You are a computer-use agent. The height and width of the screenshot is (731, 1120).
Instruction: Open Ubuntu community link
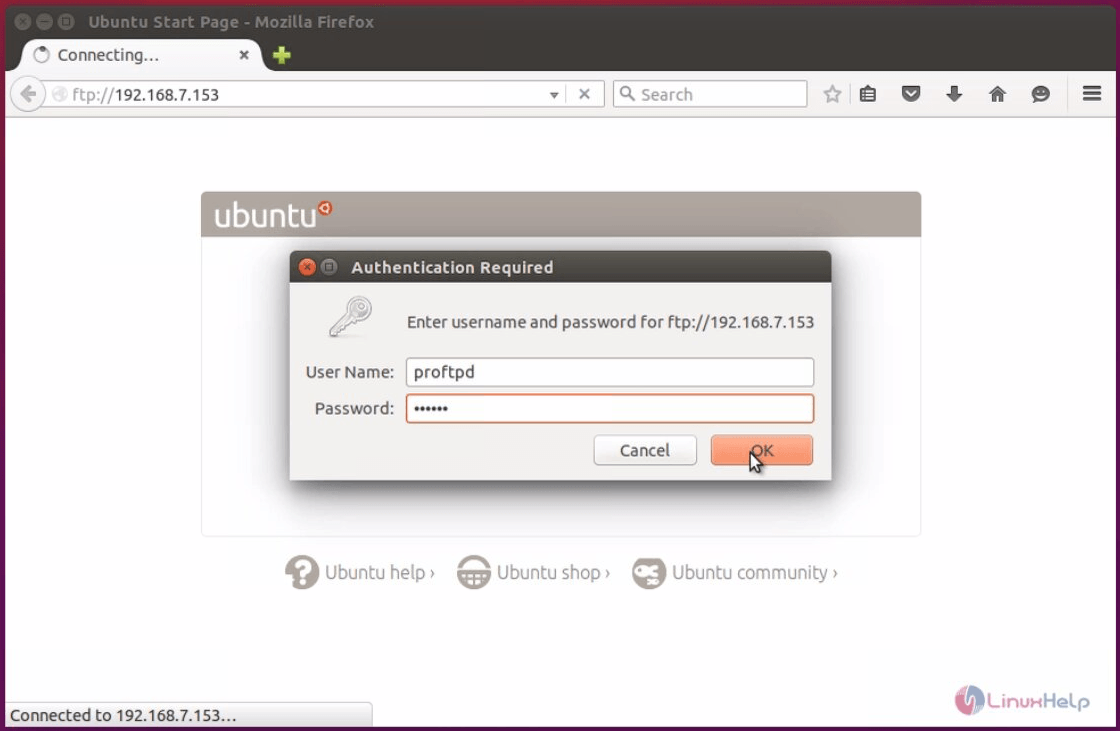754,572
